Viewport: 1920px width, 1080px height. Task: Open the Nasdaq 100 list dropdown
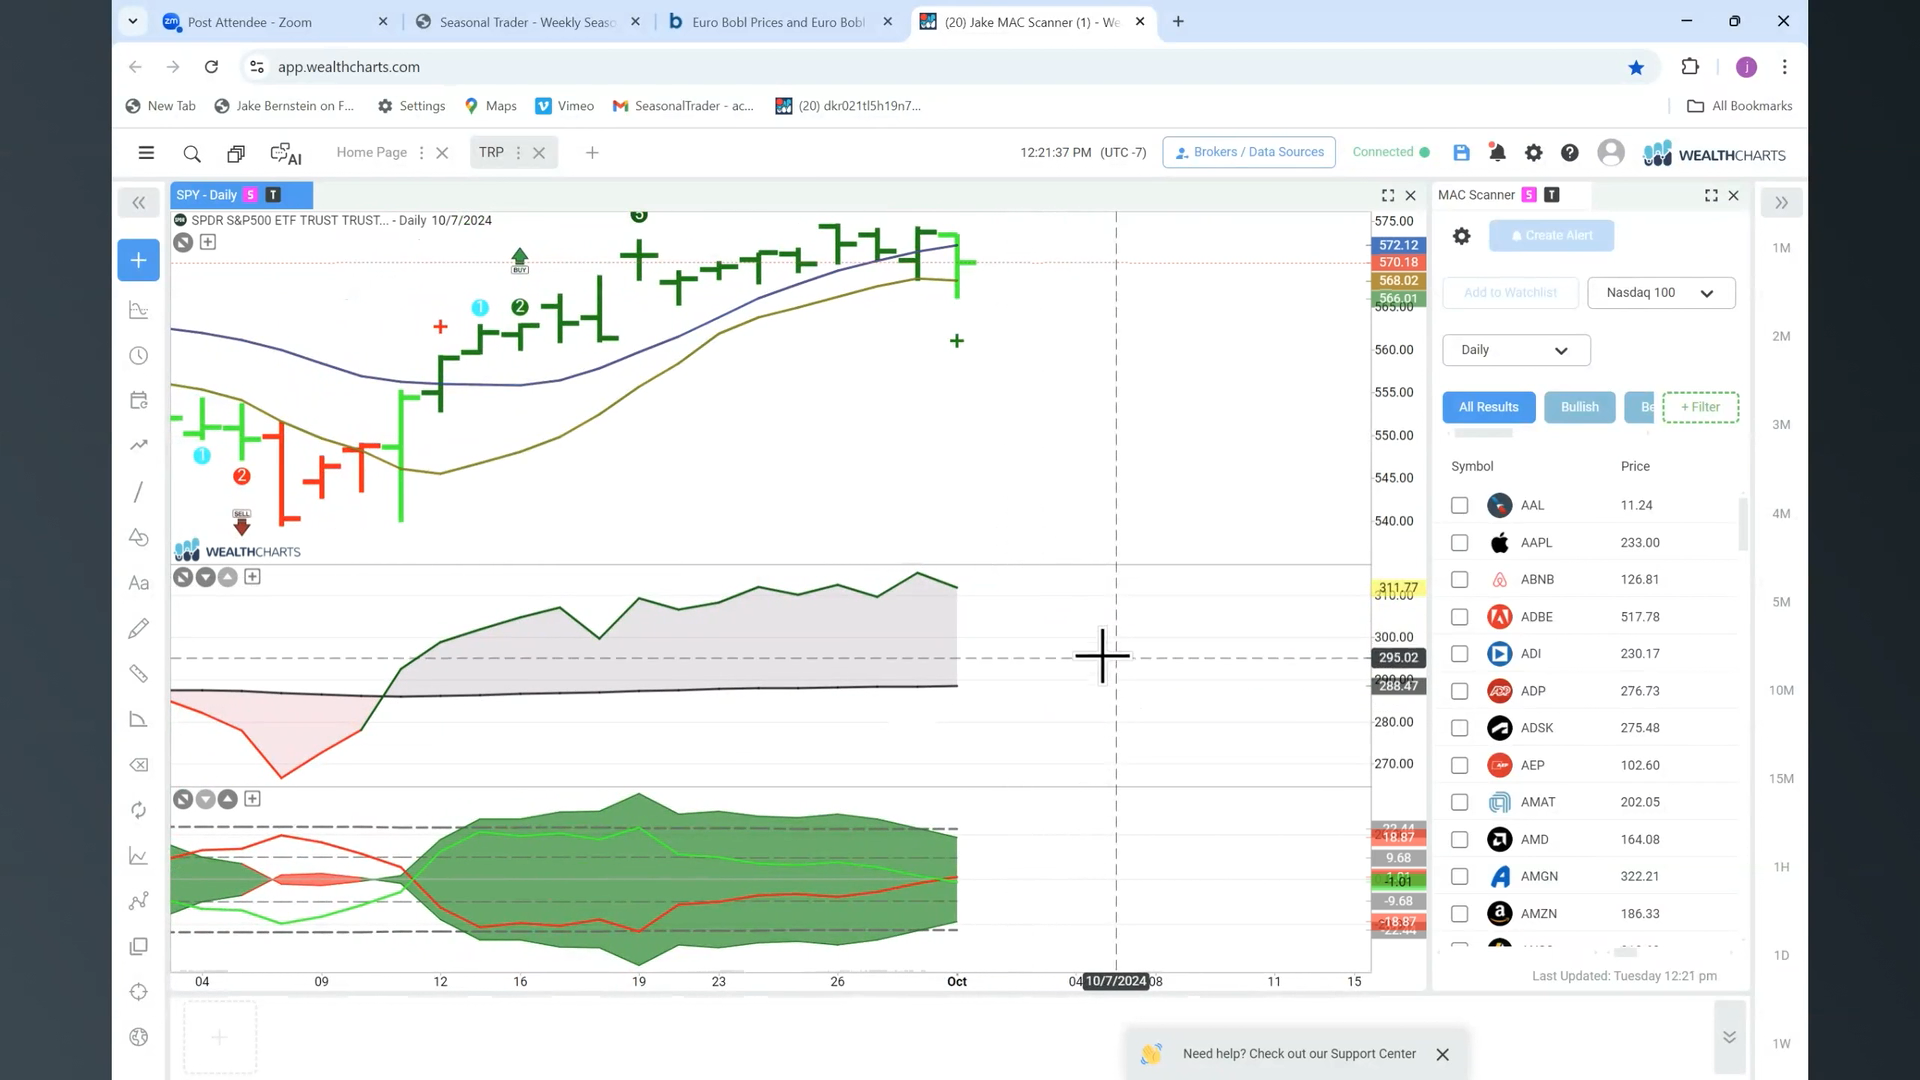(1661, 293)
